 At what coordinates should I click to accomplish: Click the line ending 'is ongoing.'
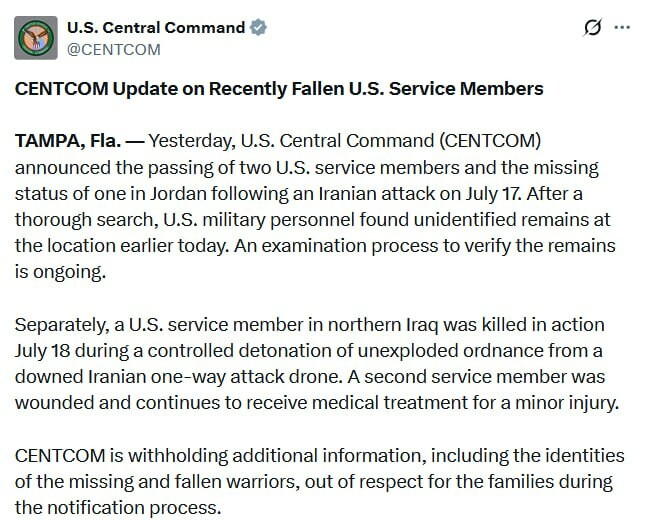click(x=60, y=272)
